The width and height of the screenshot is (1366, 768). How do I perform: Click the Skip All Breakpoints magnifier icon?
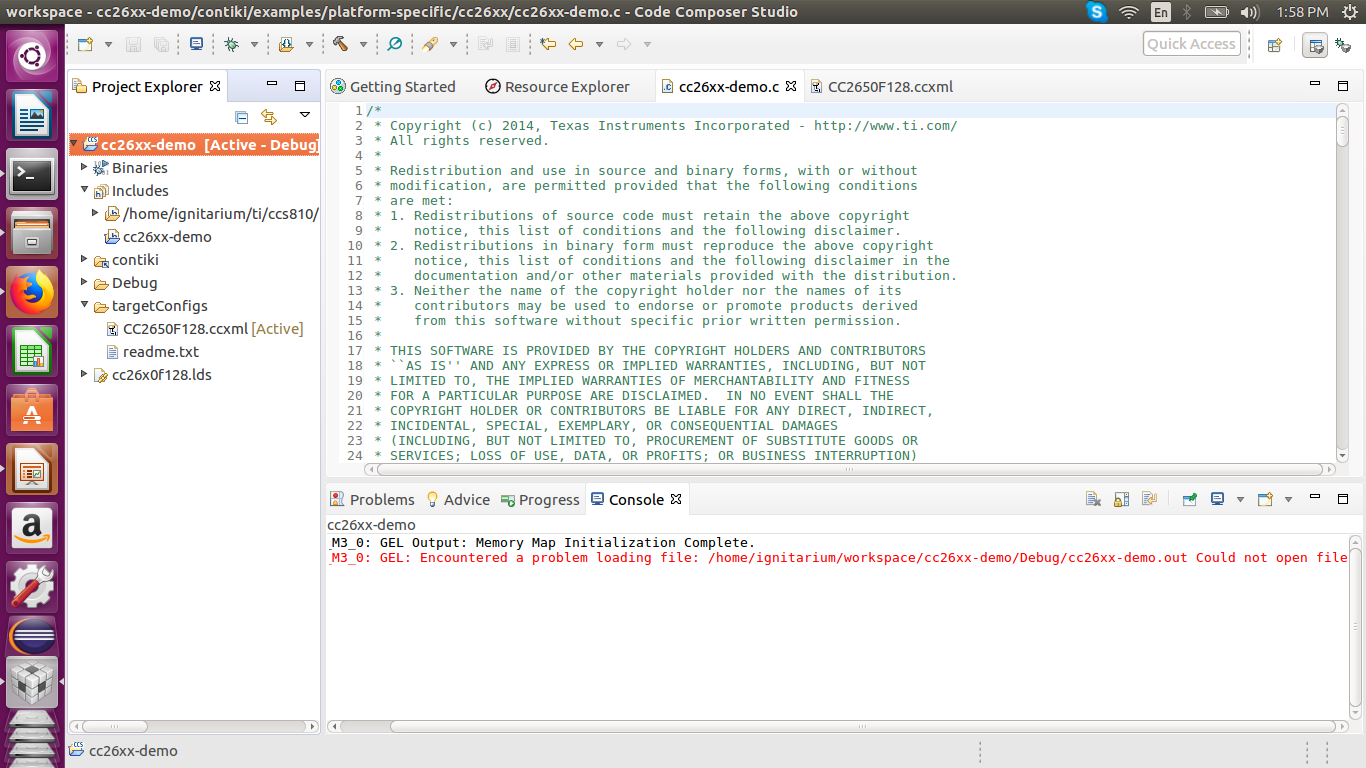pos(394,44)
